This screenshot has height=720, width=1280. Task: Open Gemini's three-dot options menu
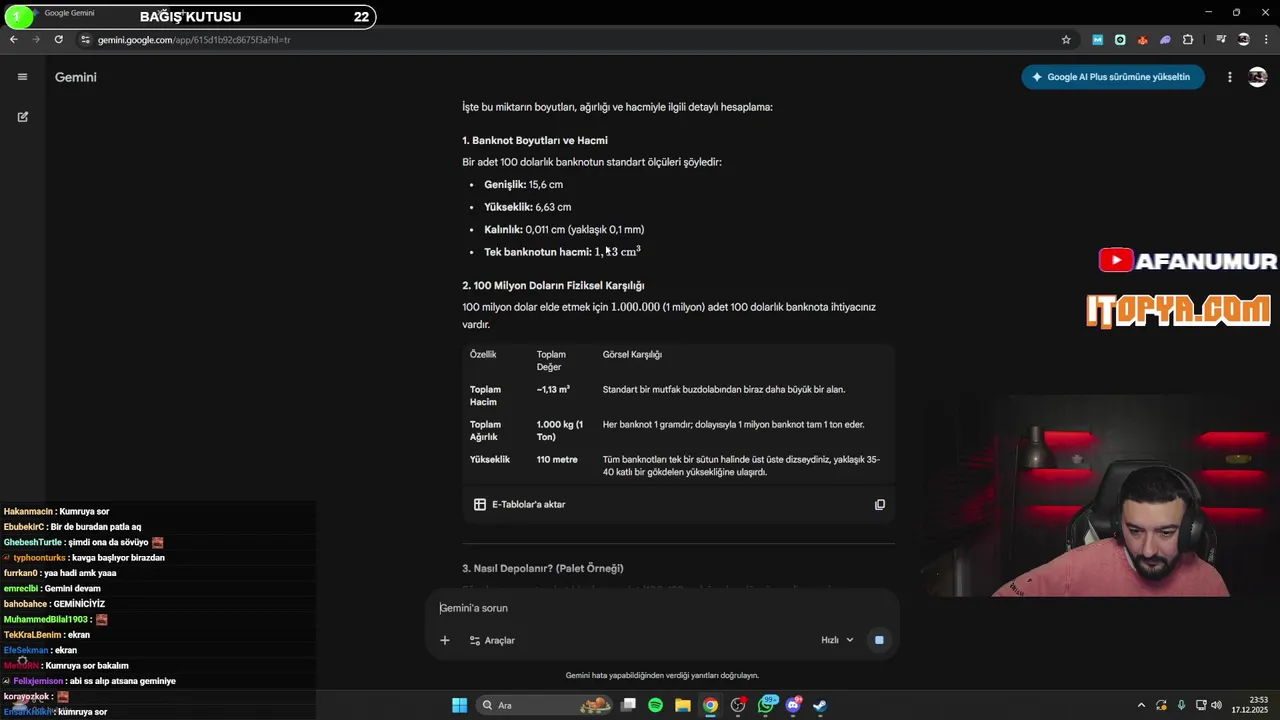click(1230, 77)
